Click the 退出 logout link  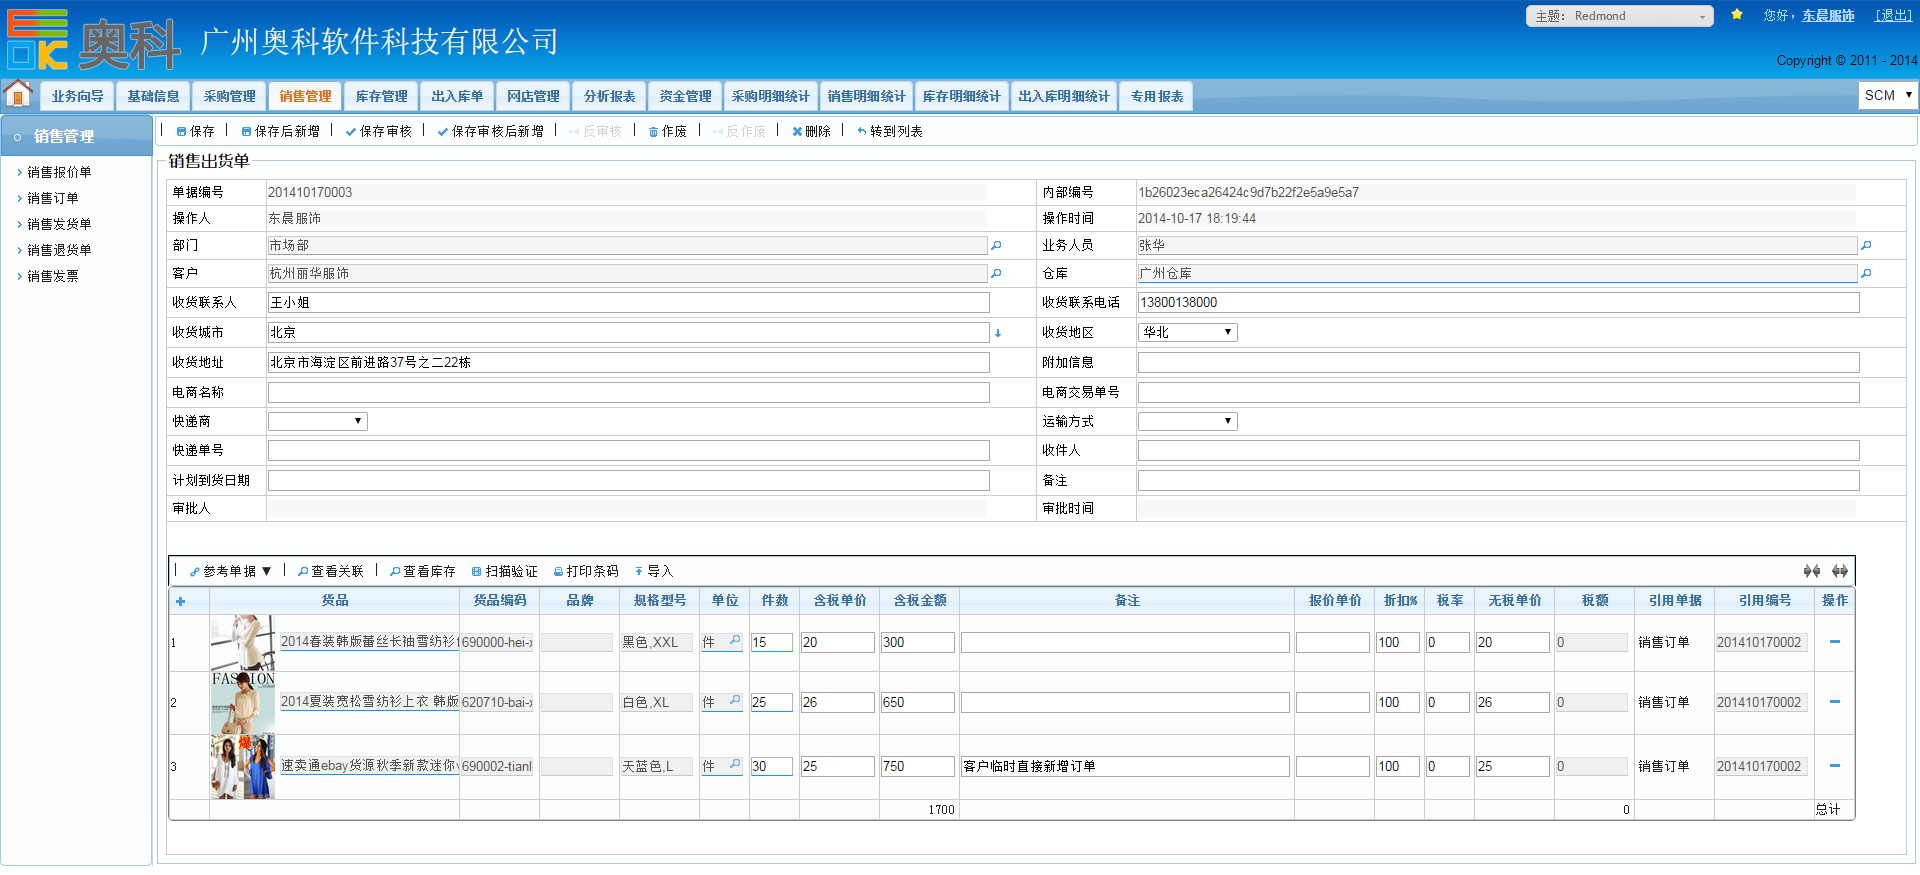(1893, 15)
